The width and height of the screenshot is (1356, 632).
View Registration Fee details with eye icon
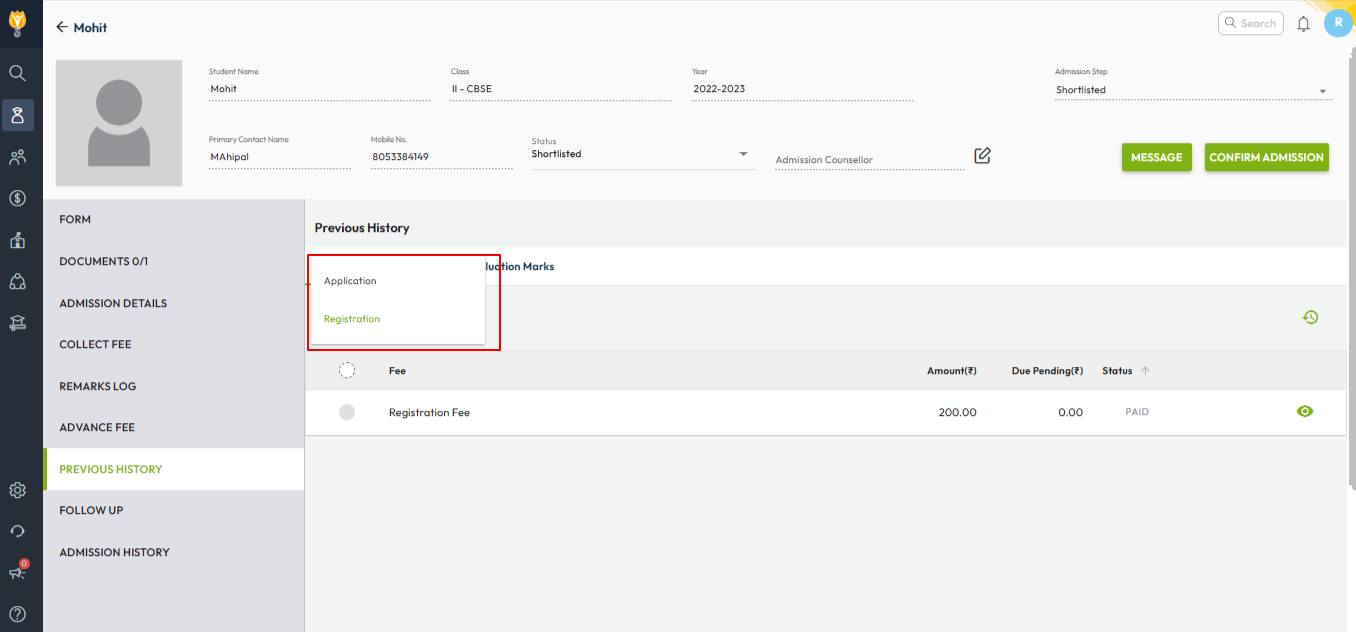(1304, 411)
